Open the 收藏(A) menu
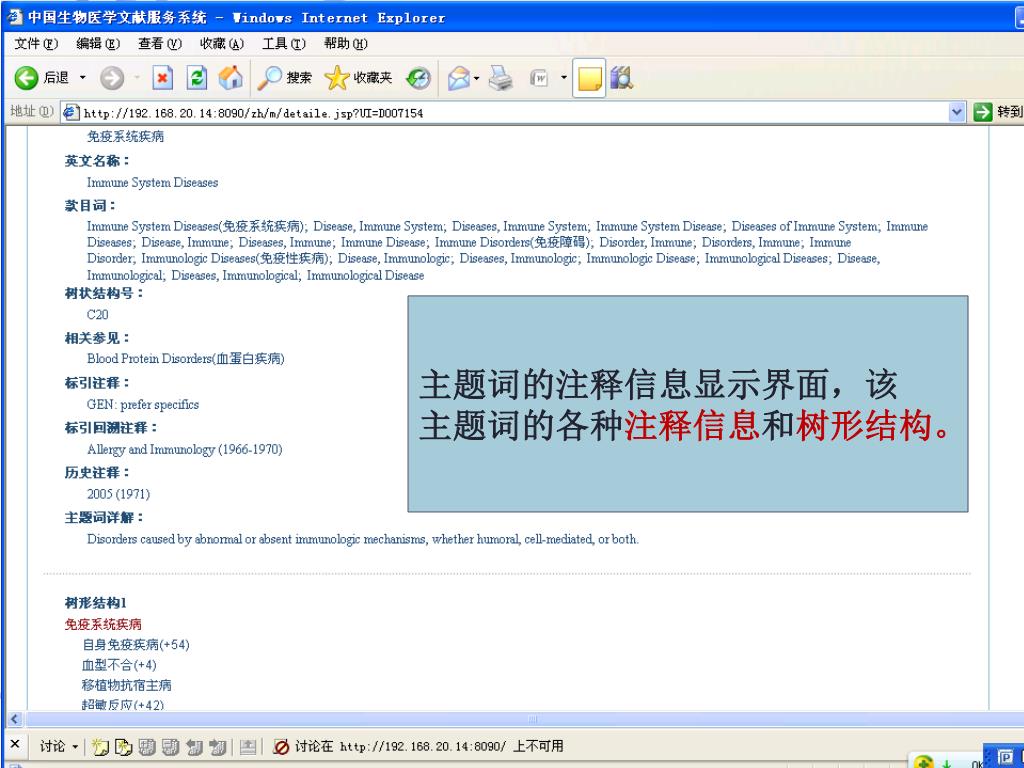This screenshot has width=1024, height=768. coord(222,44)
